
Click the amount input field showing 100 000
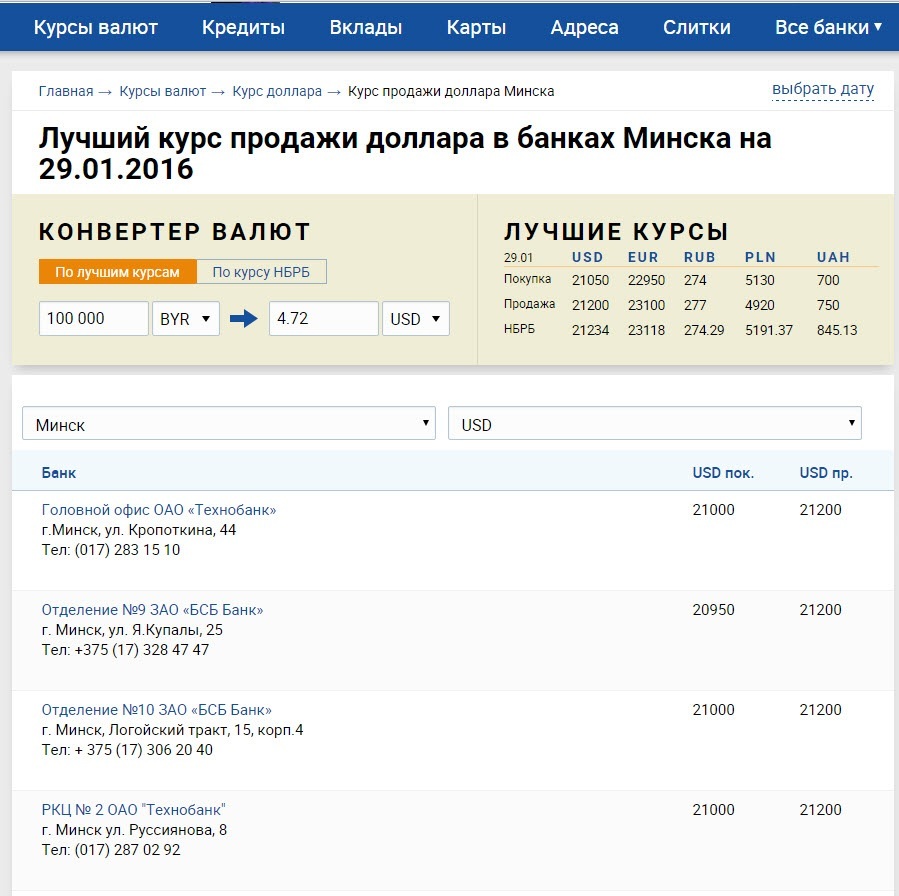94,319
